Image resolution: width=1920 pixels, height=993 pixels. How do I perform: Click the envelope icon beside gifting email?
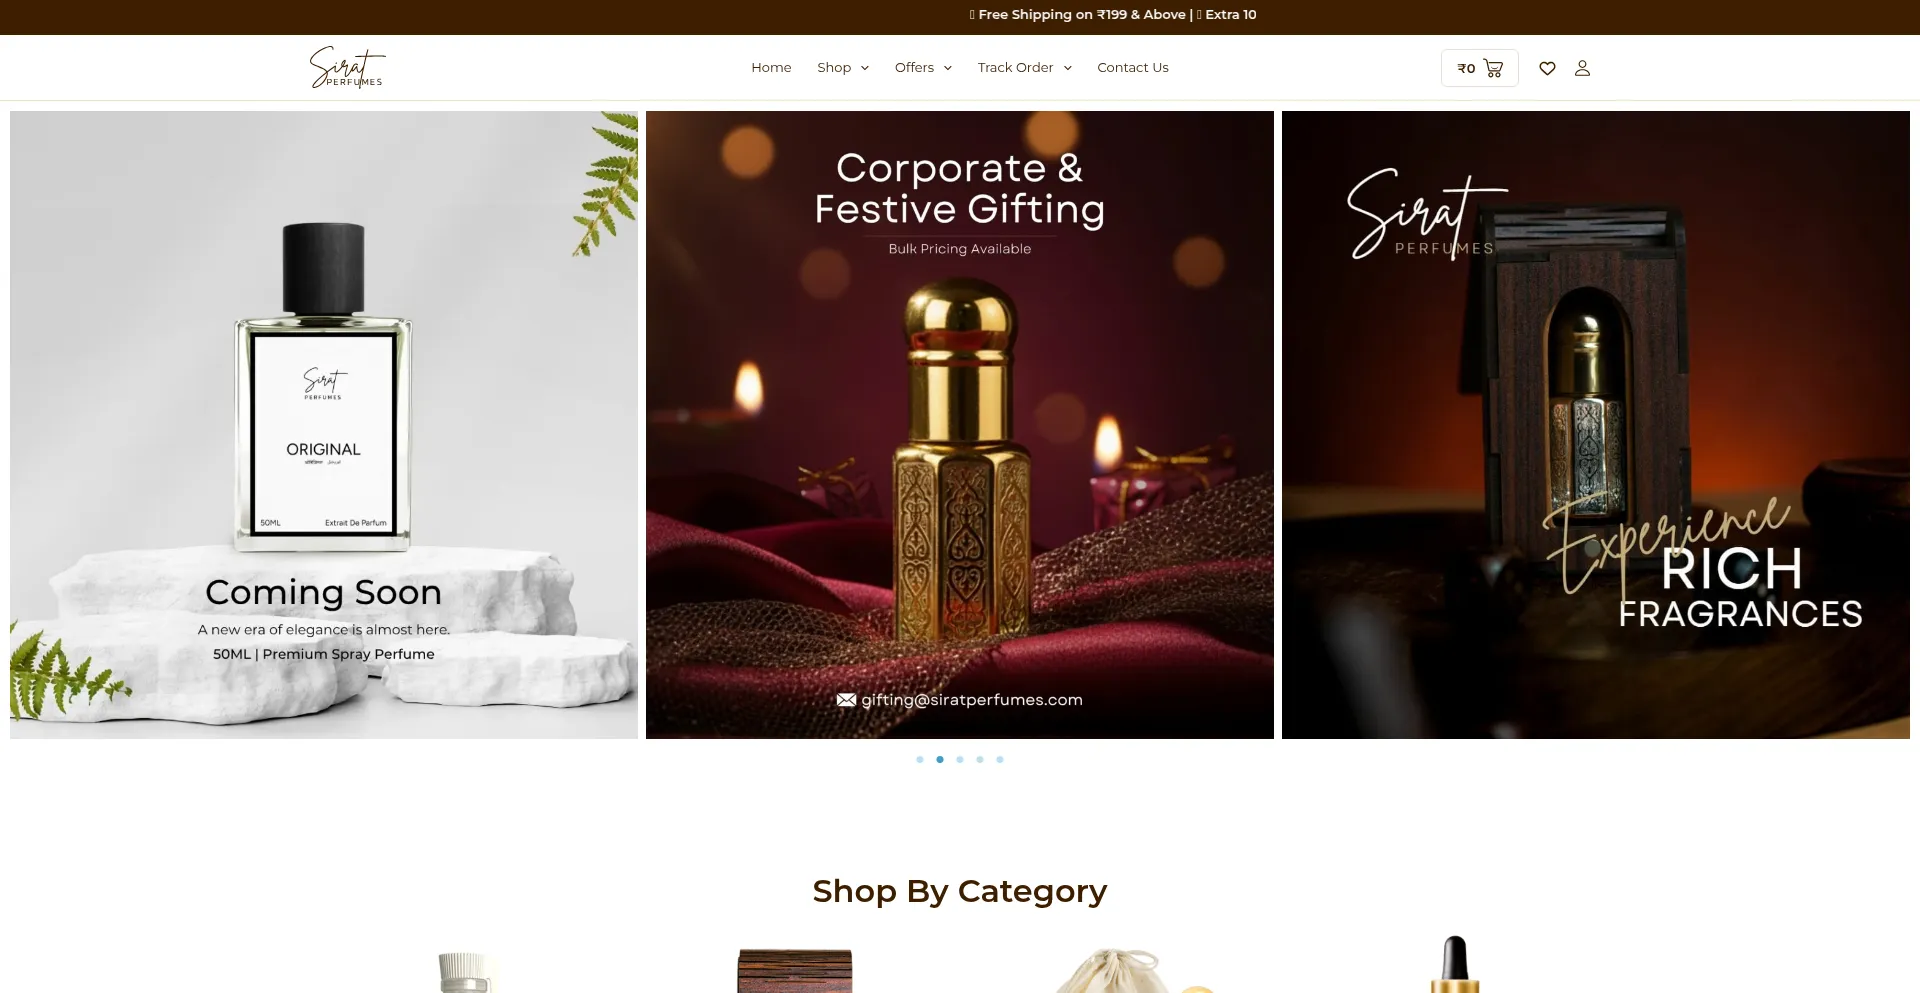(x=846, y=700)
